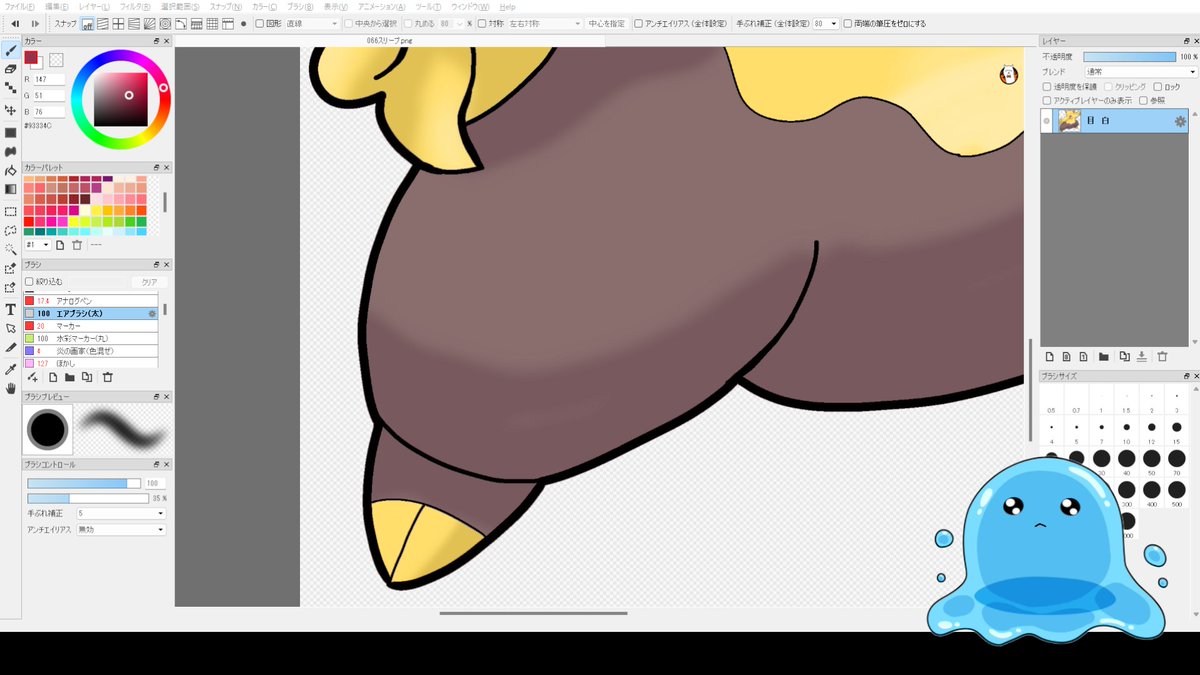Select the Eyedropper tool
Screen dimensions: 1200x675
click(x=10, y=368)
